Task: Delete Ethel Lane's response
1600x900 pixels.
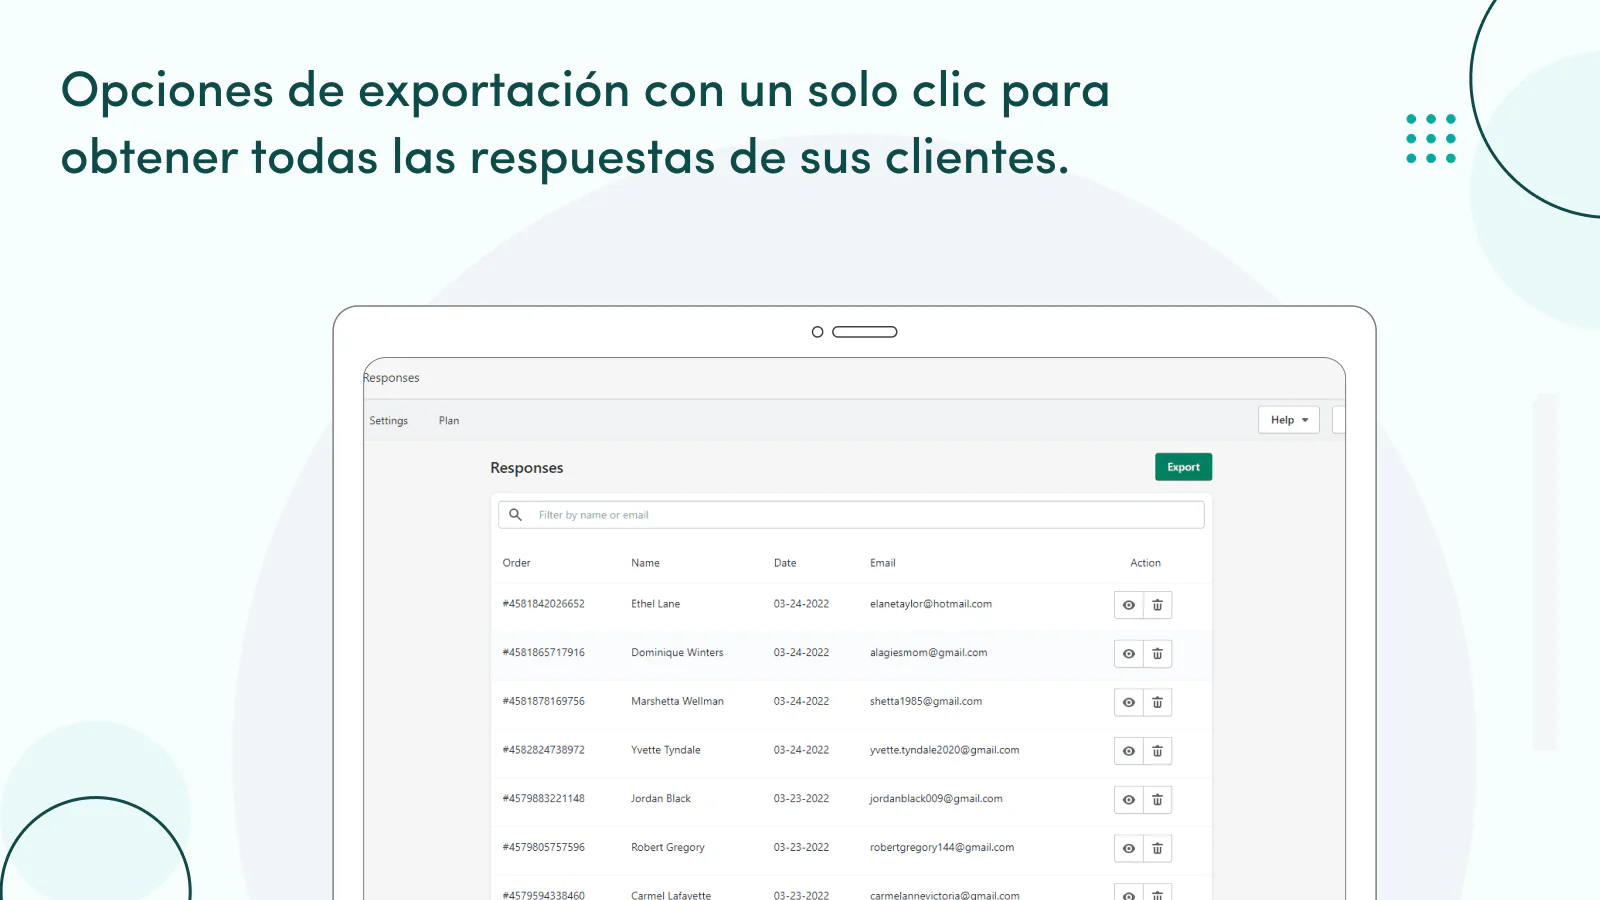Action: pos(1157,605)
